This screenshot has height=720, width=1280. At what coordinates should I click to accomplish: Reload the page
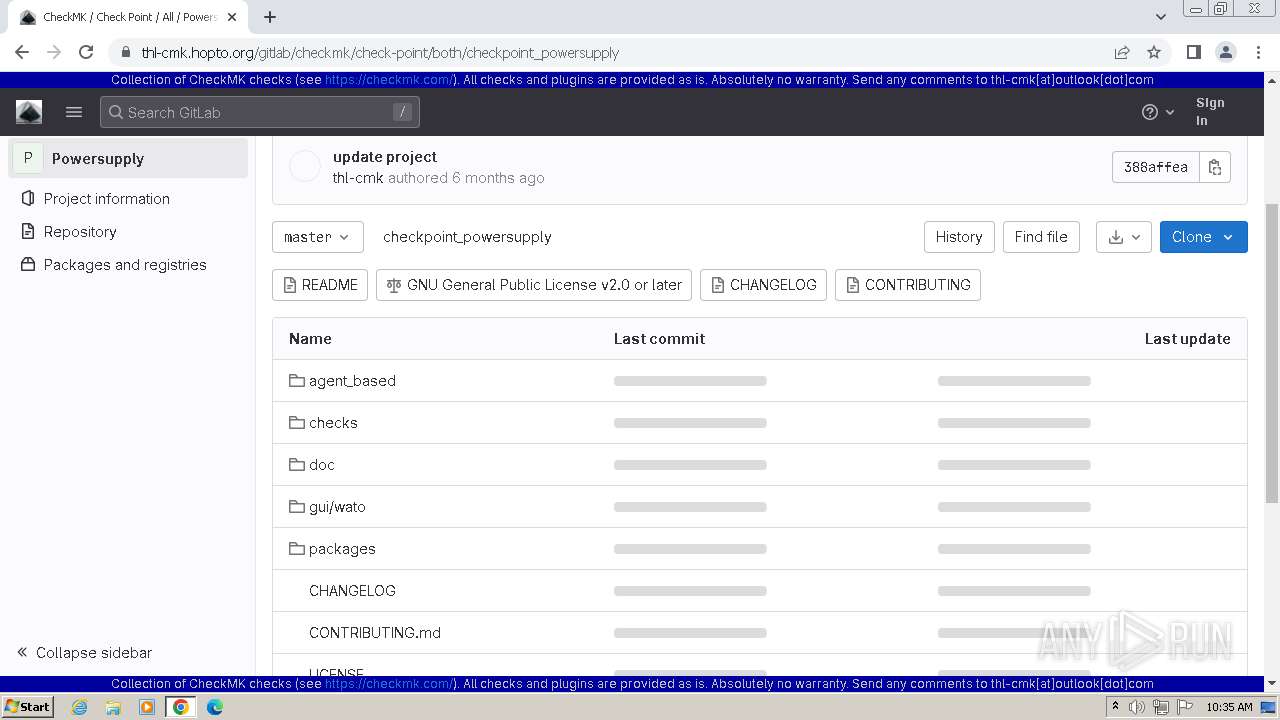pyautogui.click(x=86, y=52)
